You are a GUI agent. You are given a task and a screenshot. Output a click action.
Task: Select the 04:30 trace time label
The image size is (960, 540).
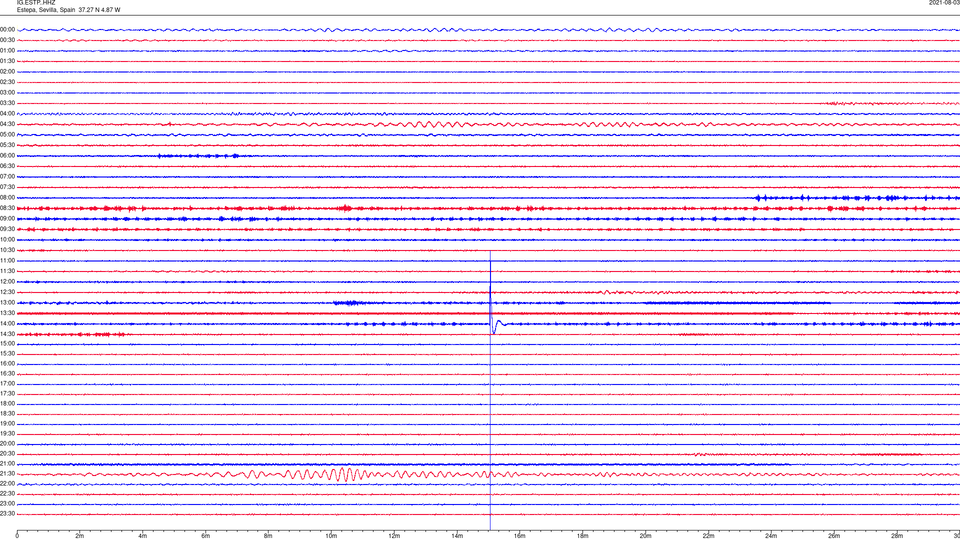[x=7, y=124]
